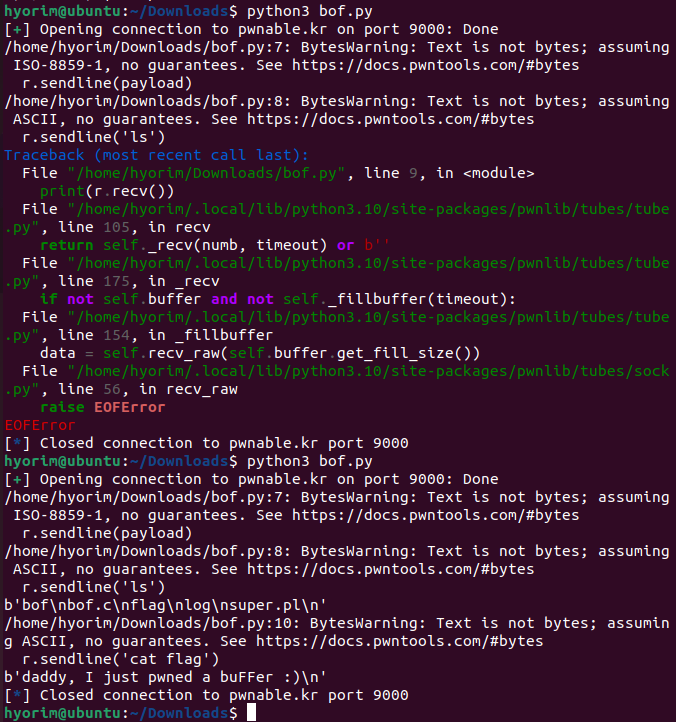Click the standalone red 'EOFError' line
The height and width of the screenshot is (722, 676).
(x=40, y=425)
